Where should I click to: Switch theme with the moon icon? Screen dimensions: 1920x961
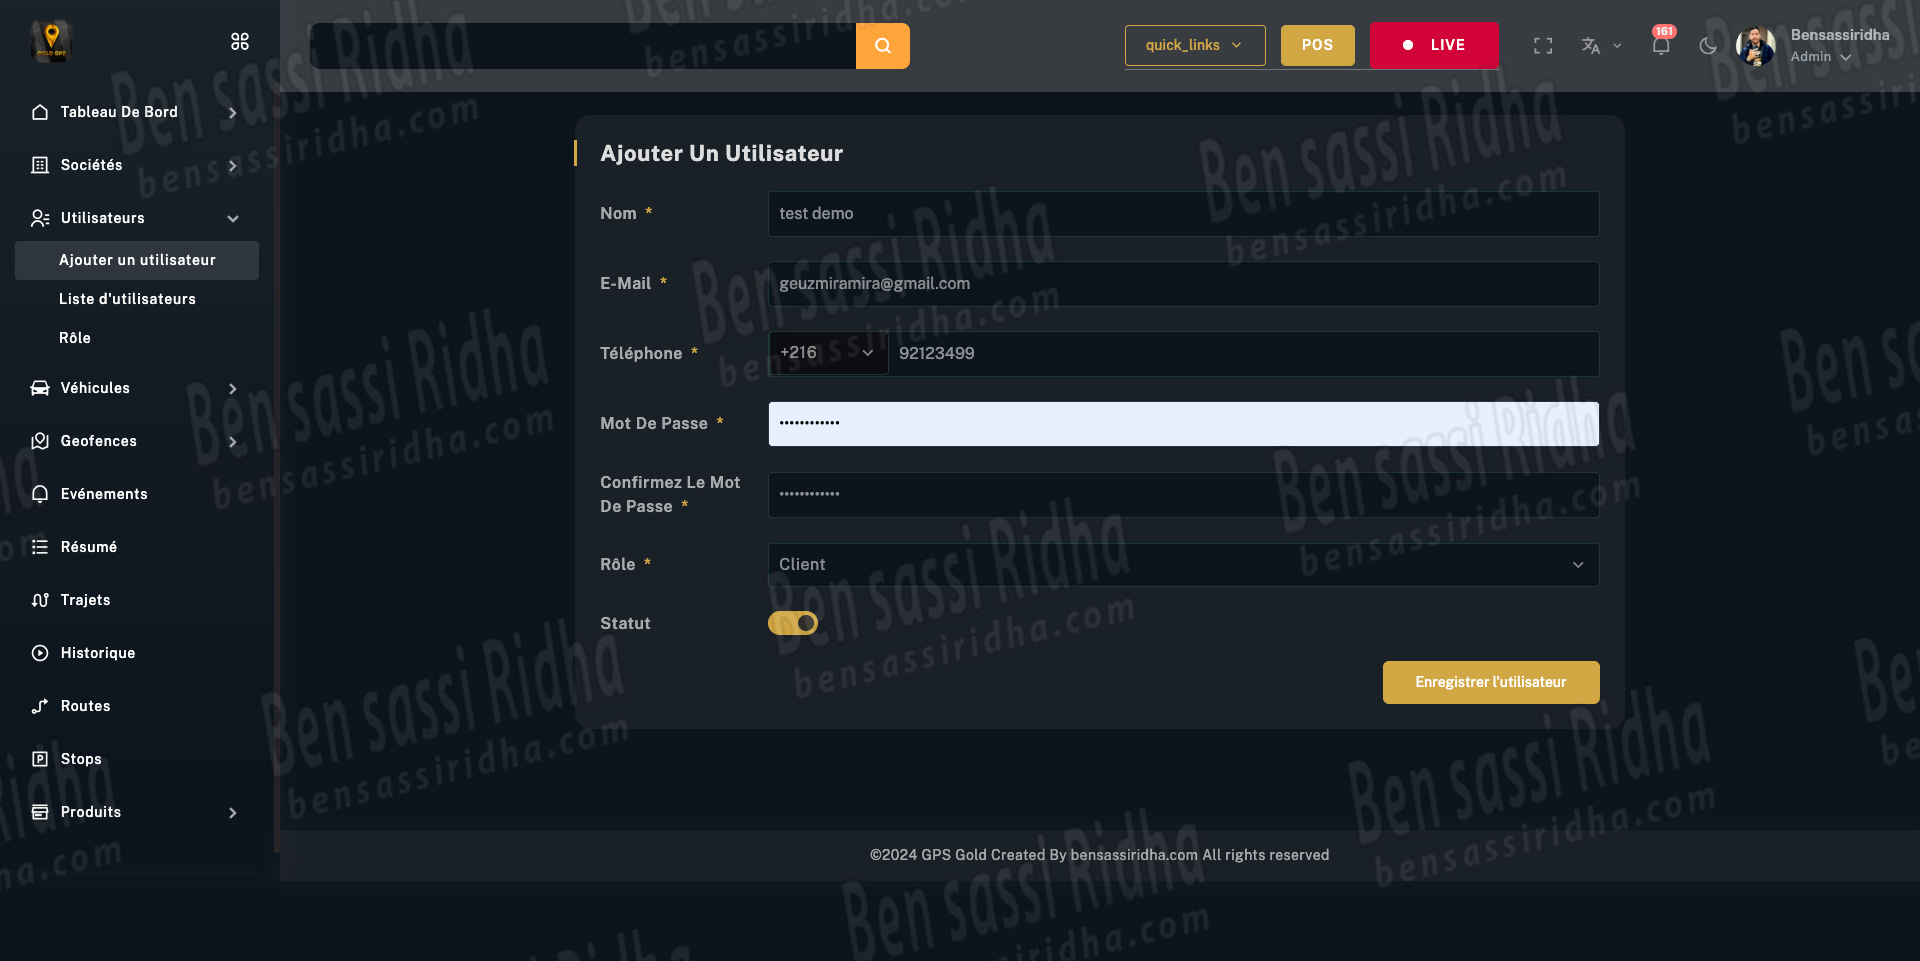coord(1708,46)
